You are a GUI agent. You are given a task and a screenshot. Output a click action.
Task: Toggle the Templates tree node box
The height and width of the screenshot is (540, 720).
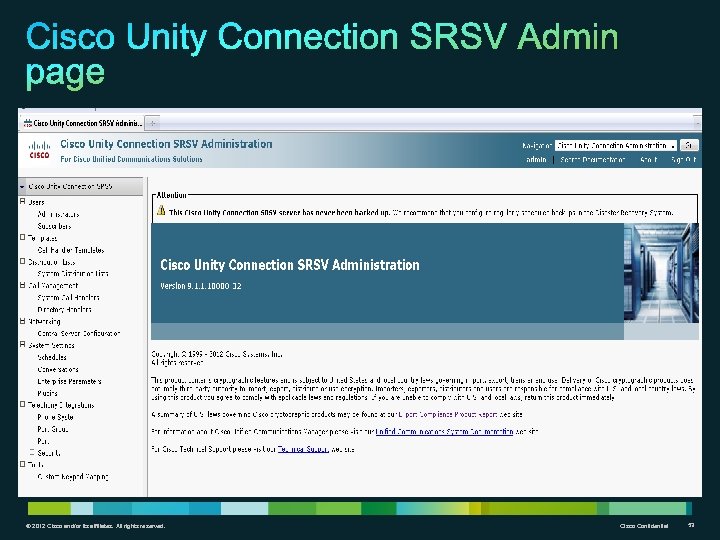22,237
